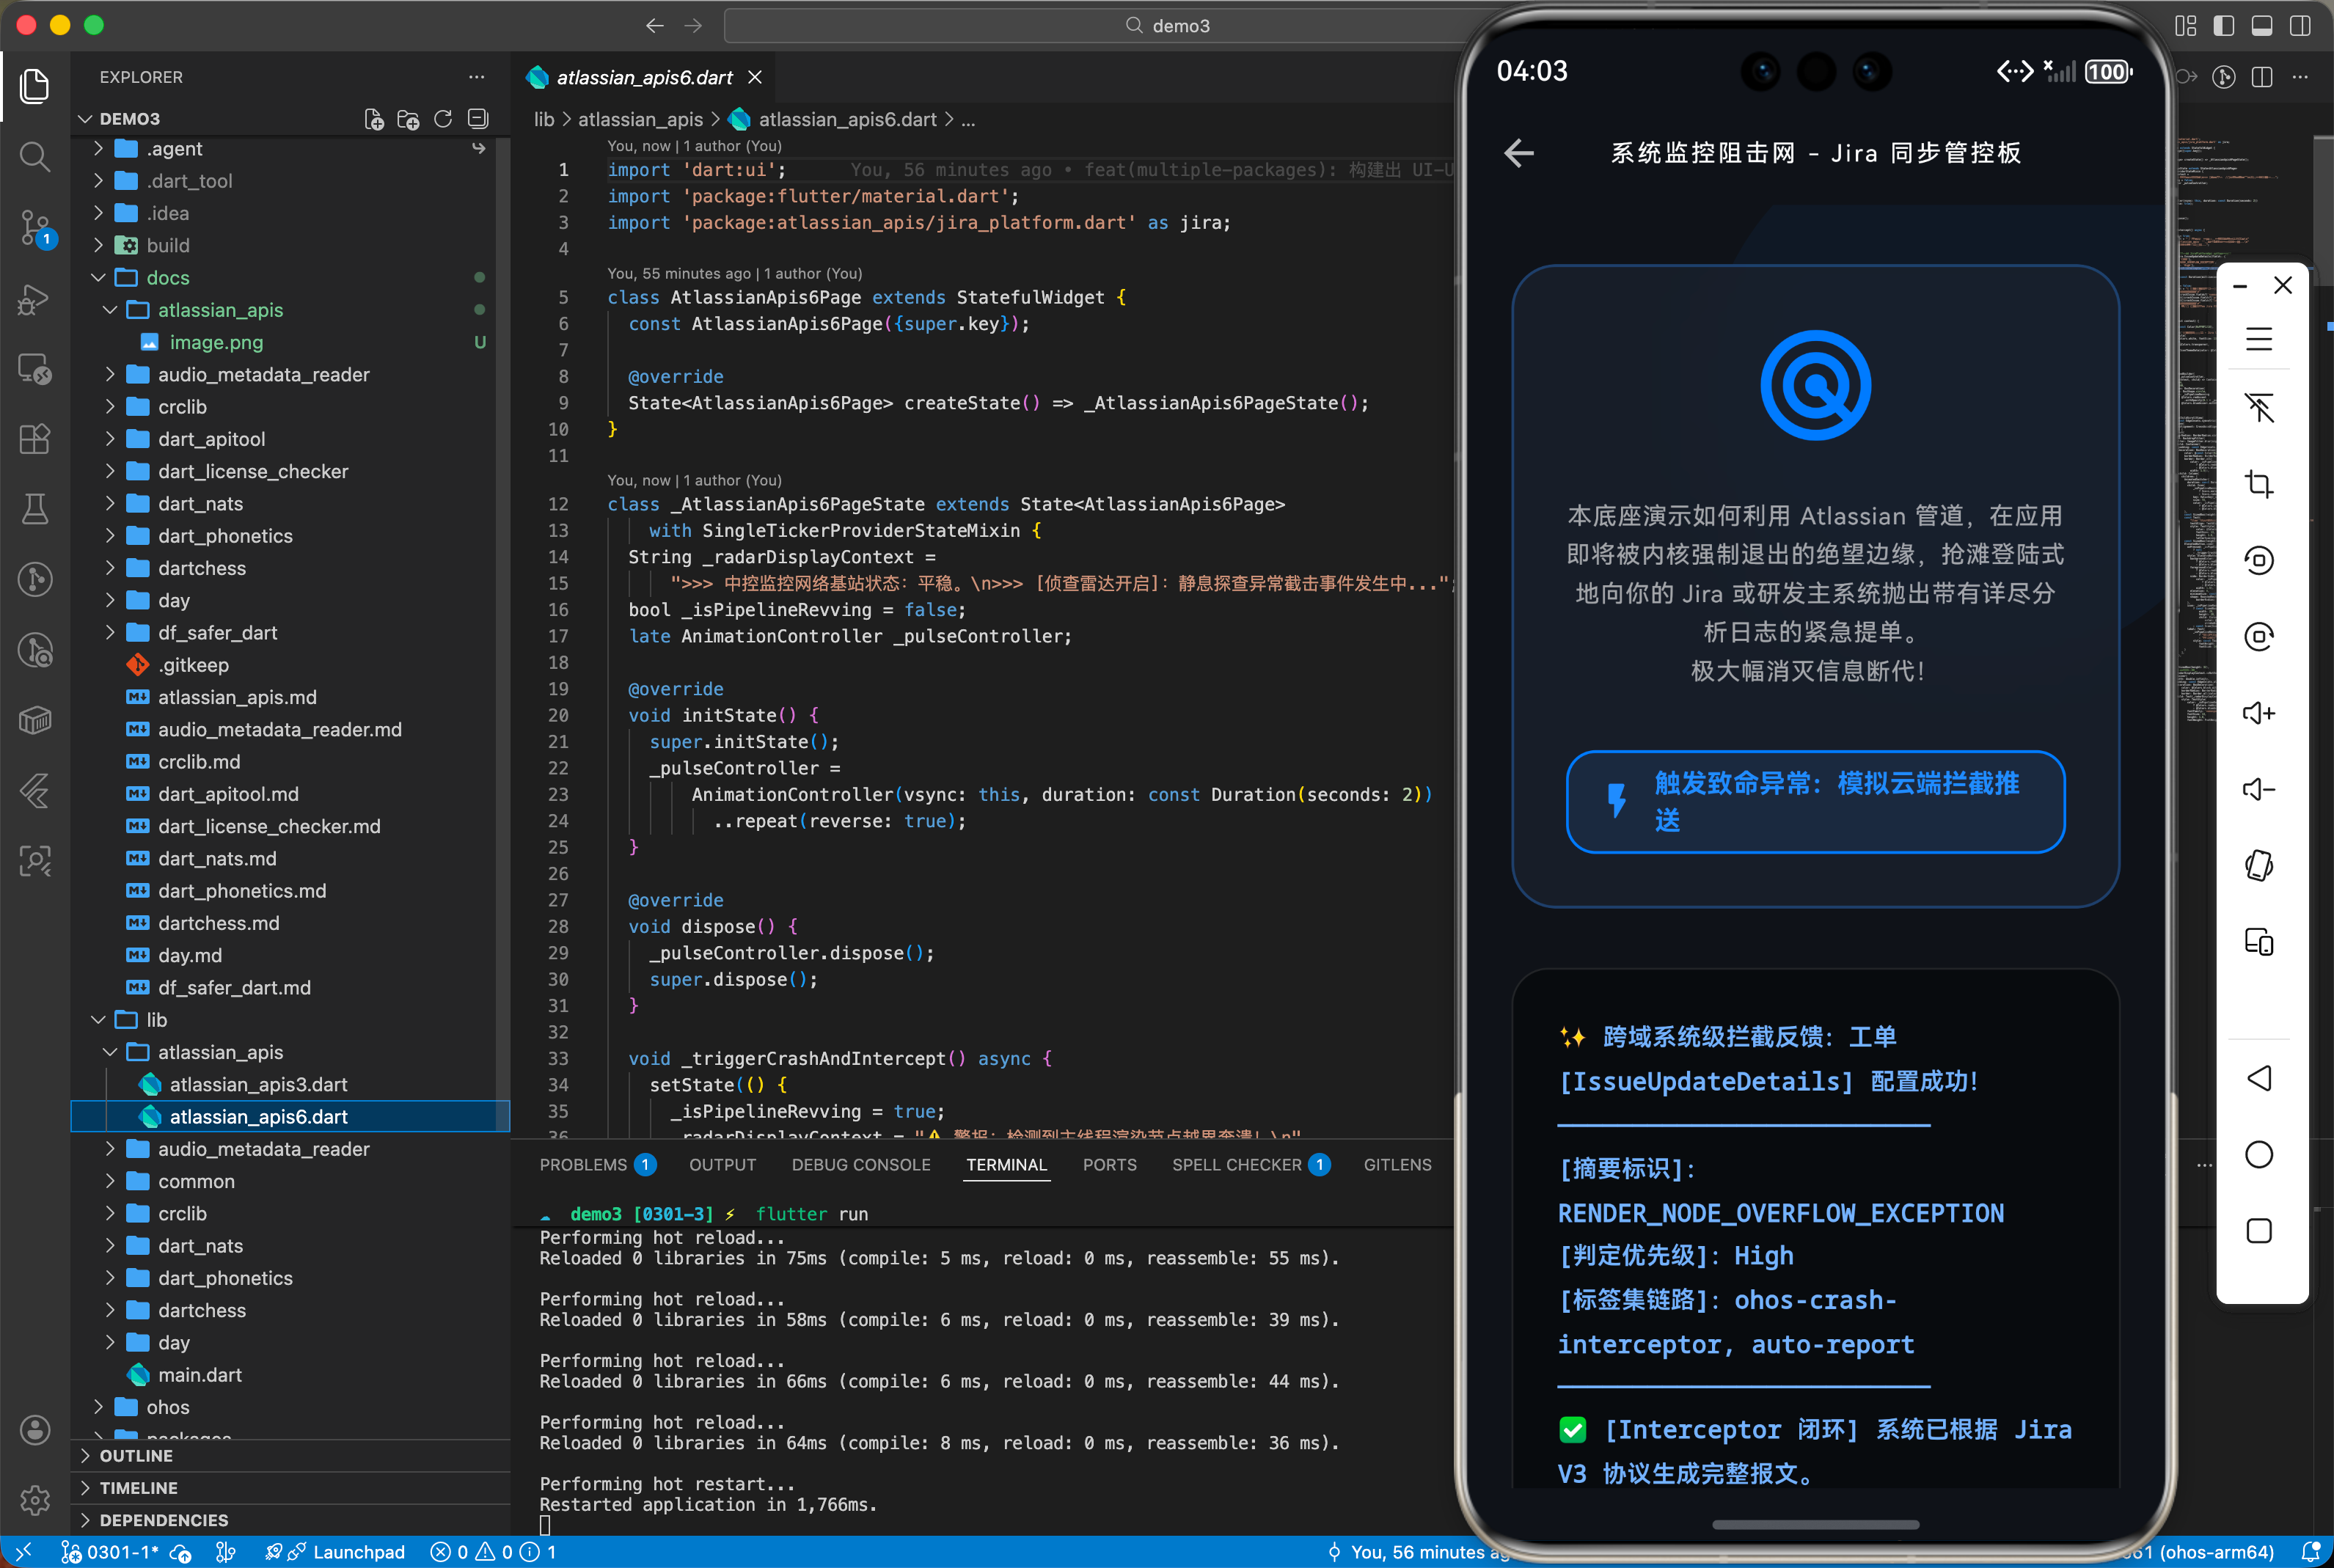
Task: Open the Testing flask view
Action: 35,509
